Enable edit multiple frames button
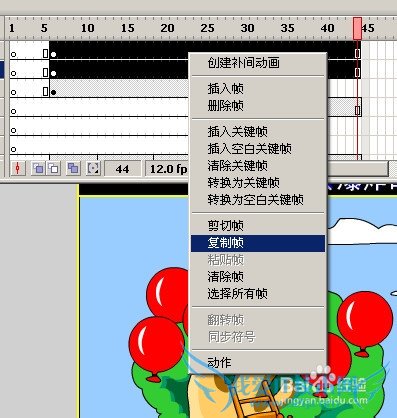 tap(73, 168)
